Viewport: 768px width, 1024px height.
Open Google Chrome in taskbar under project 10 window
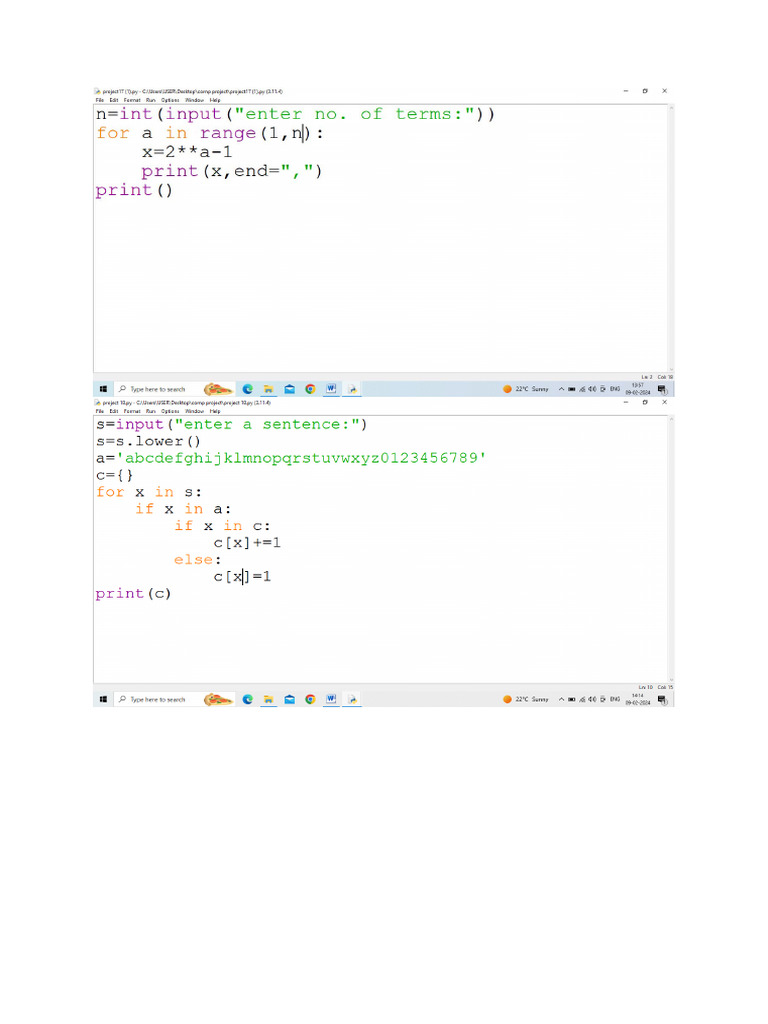[x=310, y=699]
